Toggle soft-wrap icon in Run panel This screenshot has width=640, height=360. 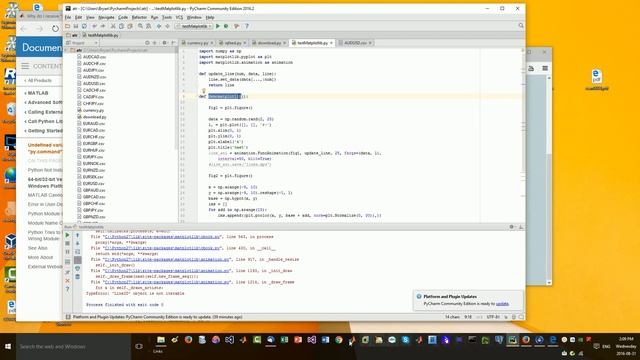78,252
